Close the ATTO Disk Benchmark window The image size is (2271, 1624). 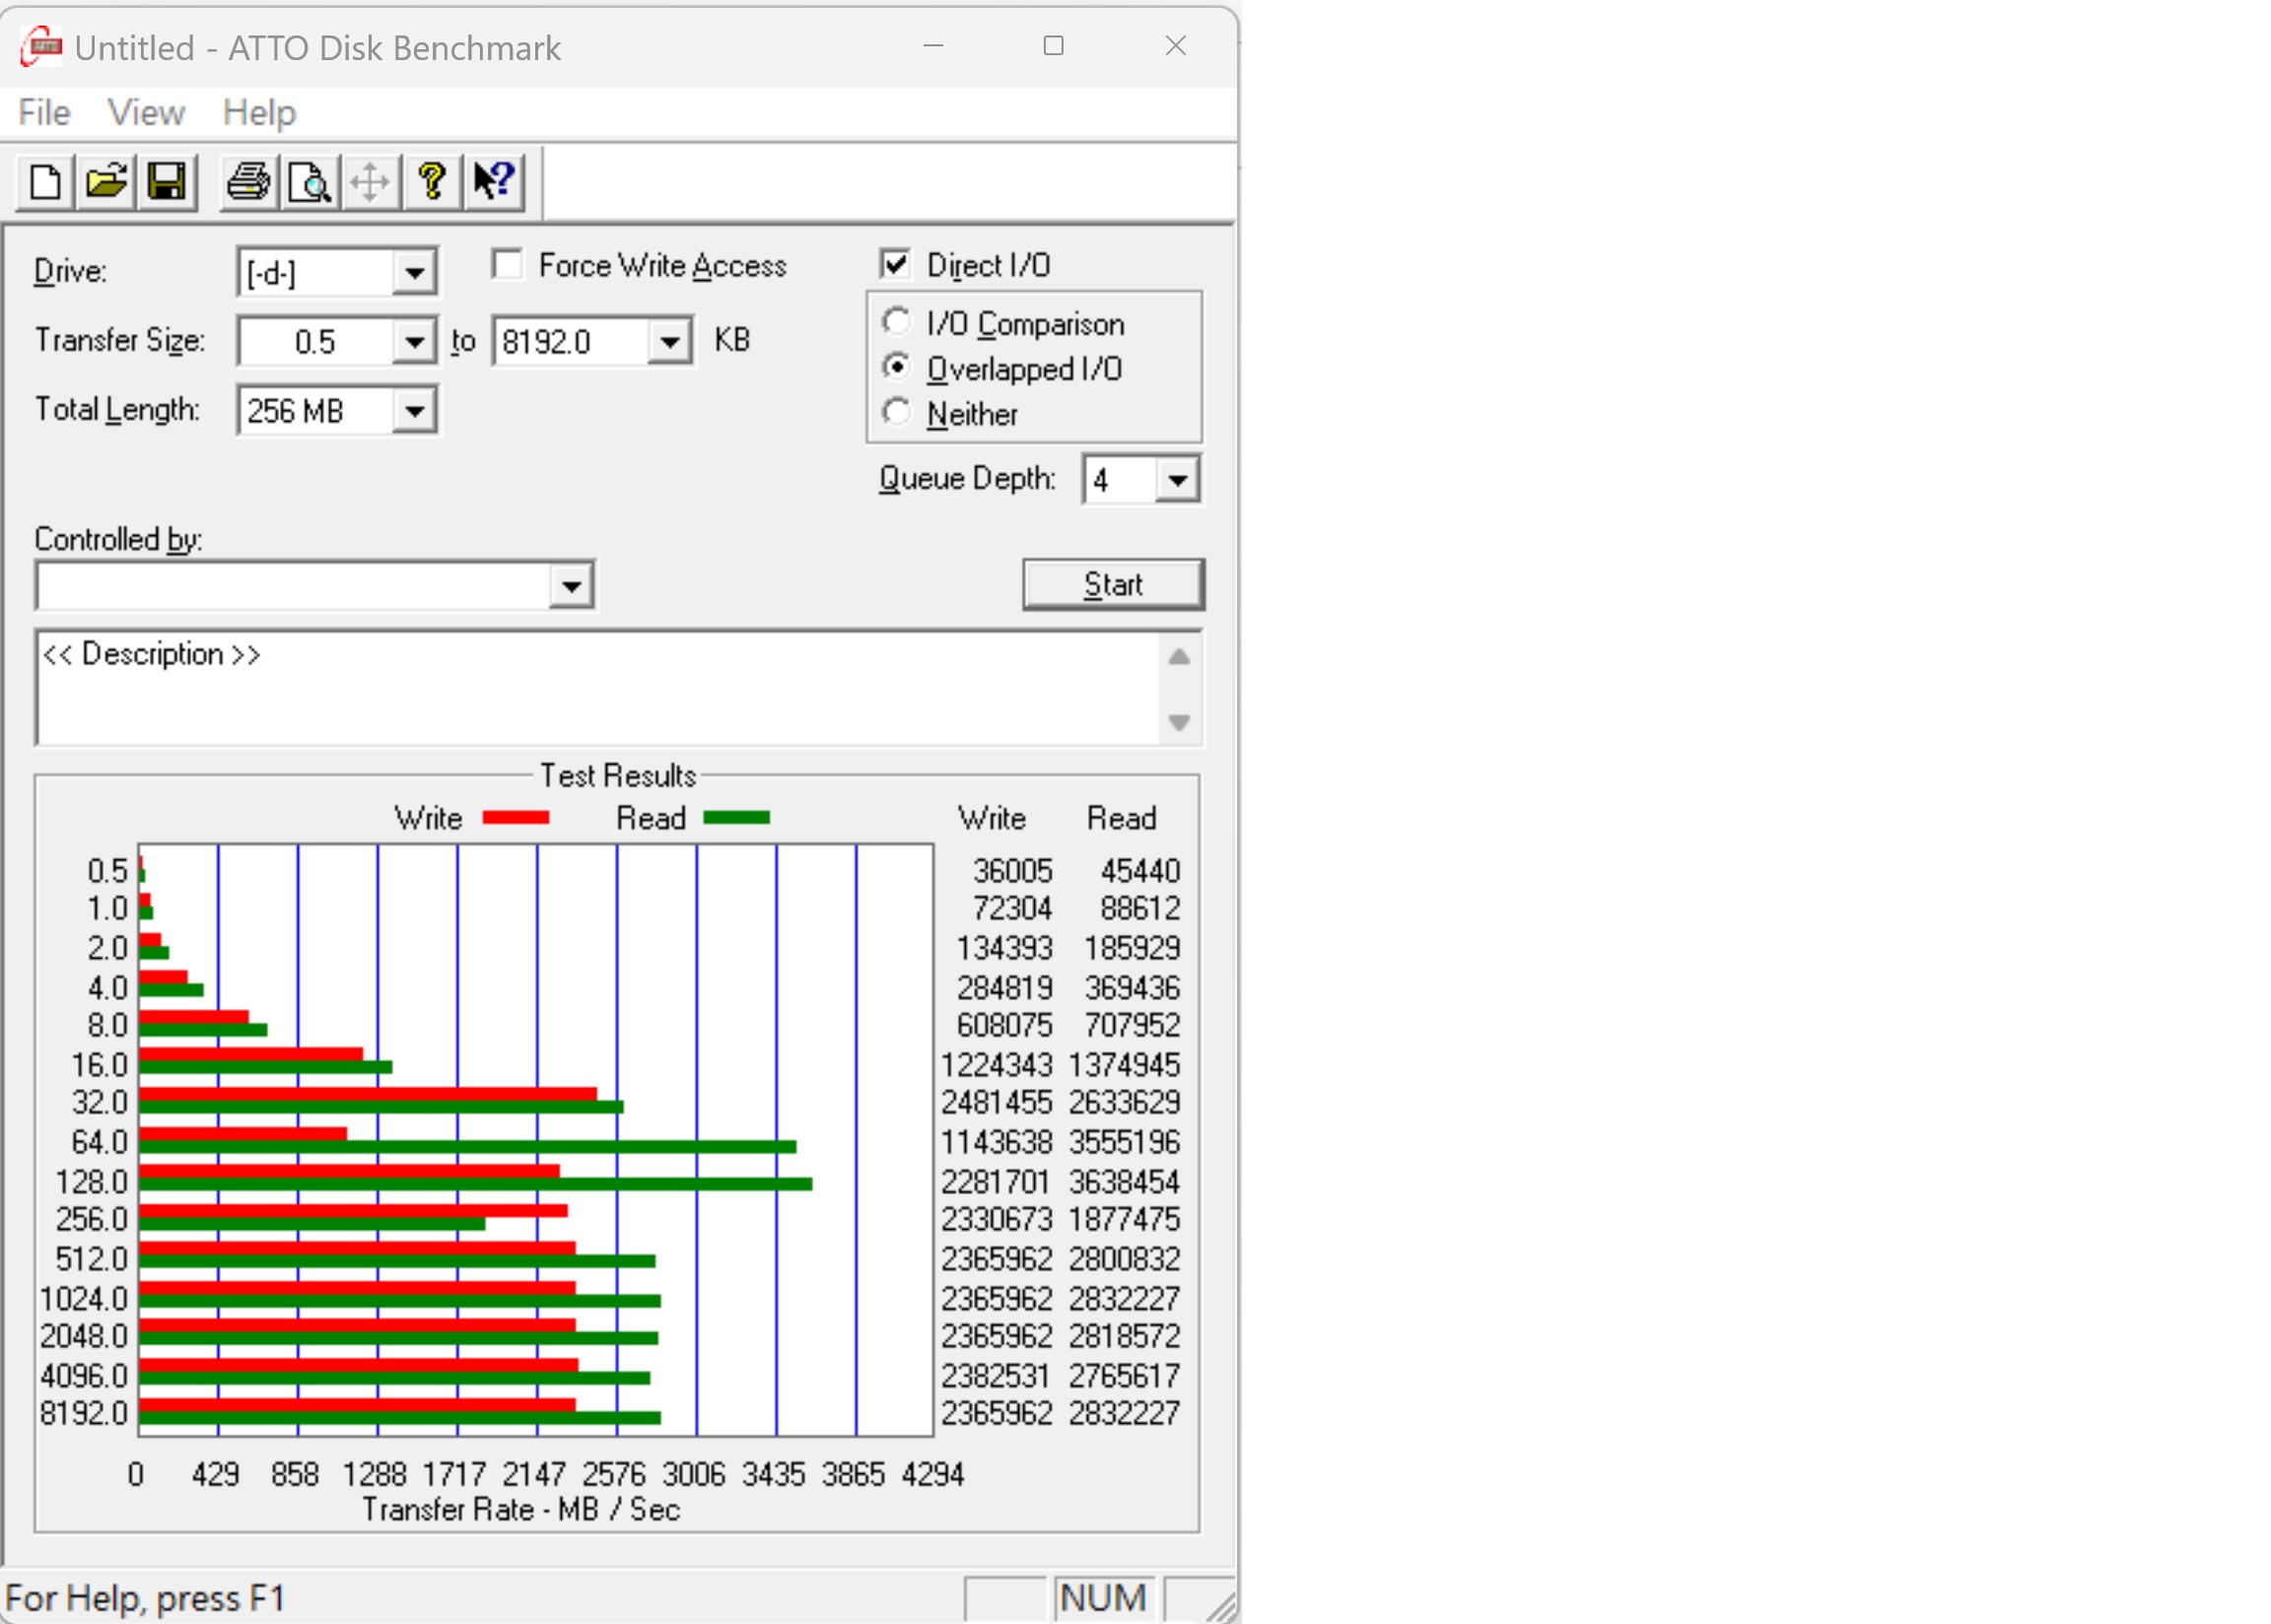pyautogui.click(x=1176, y=46)
